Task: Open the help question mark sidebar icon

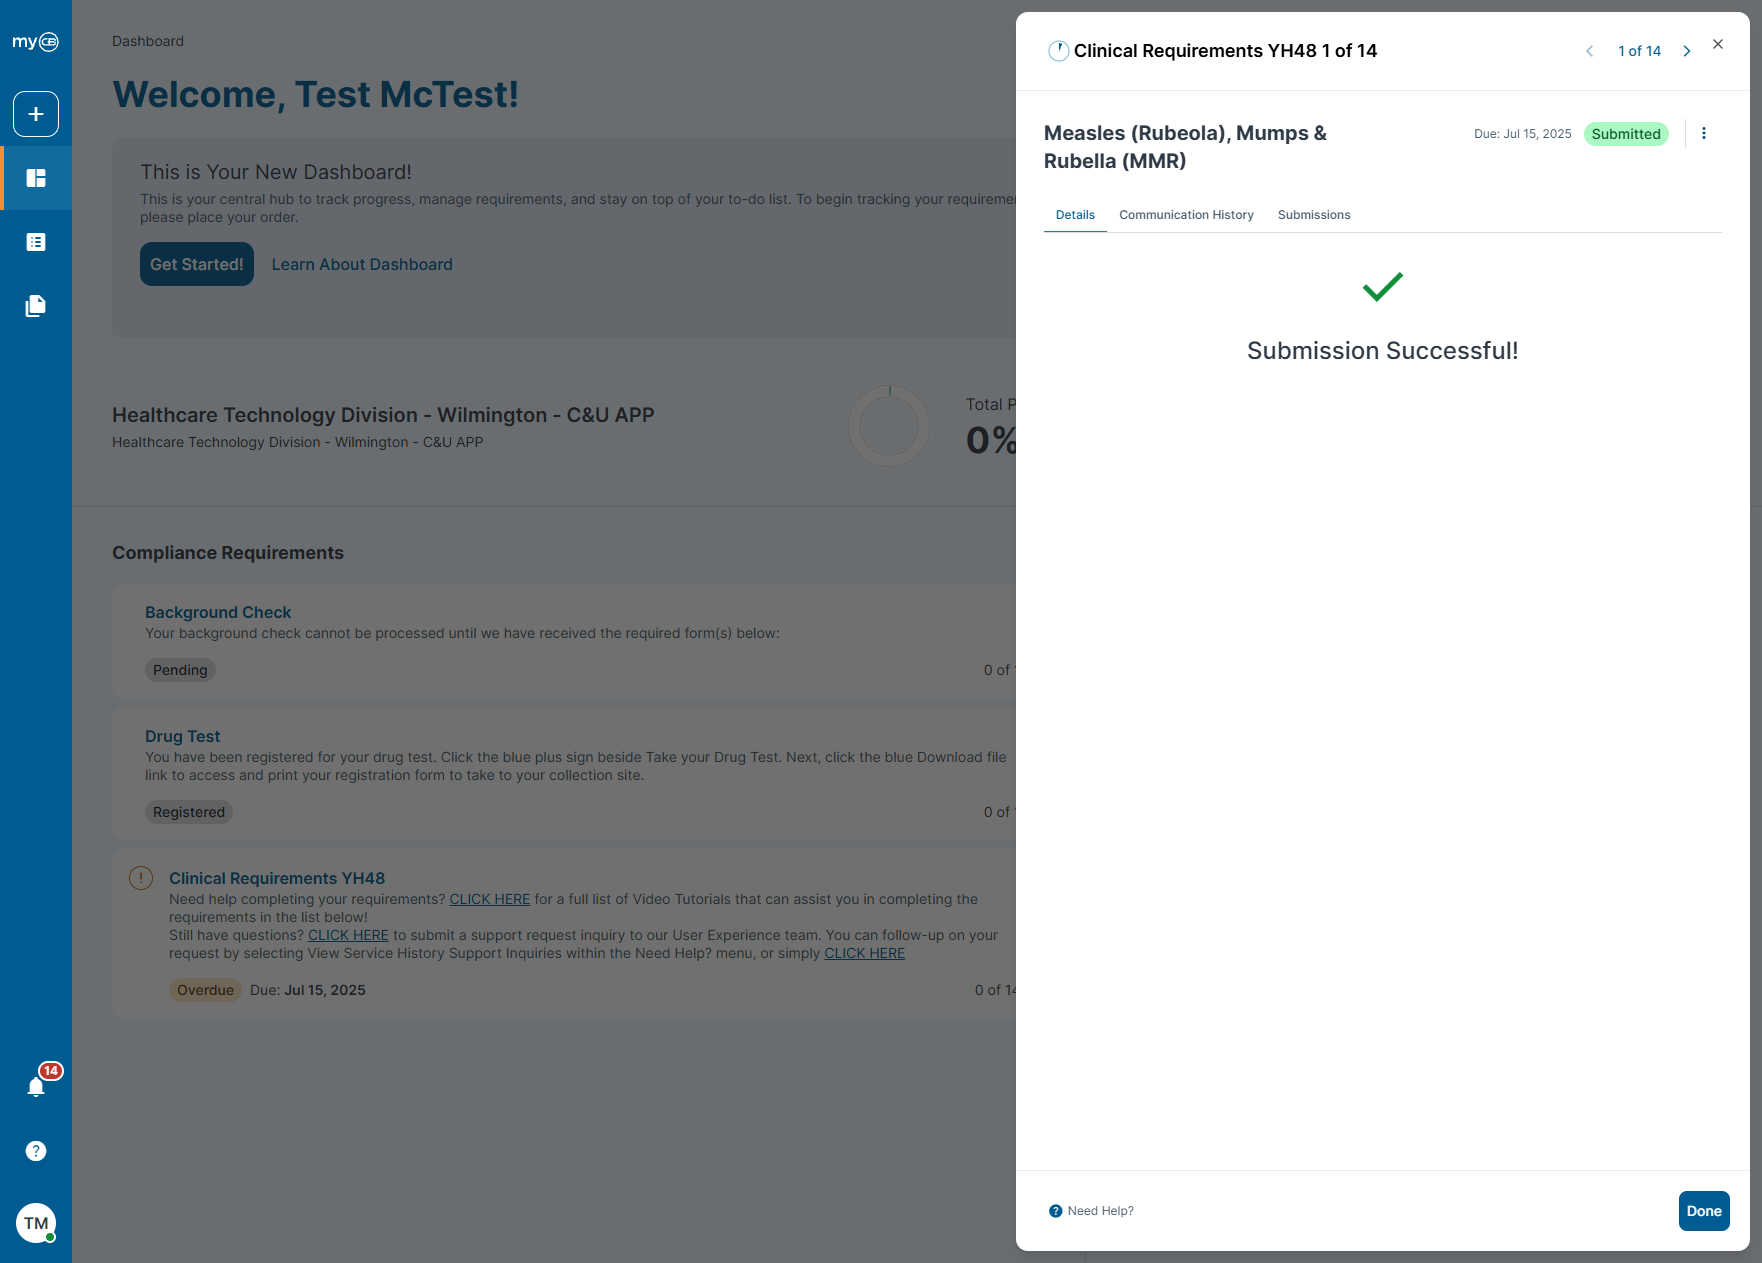Action: coord(36,1151)
